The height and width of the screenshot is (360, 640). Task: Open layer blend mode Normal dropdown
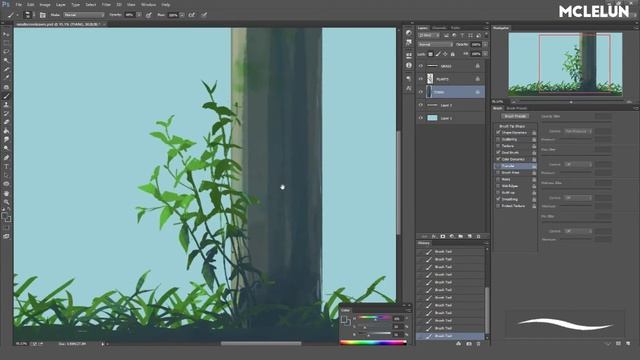tap(435, 44)
